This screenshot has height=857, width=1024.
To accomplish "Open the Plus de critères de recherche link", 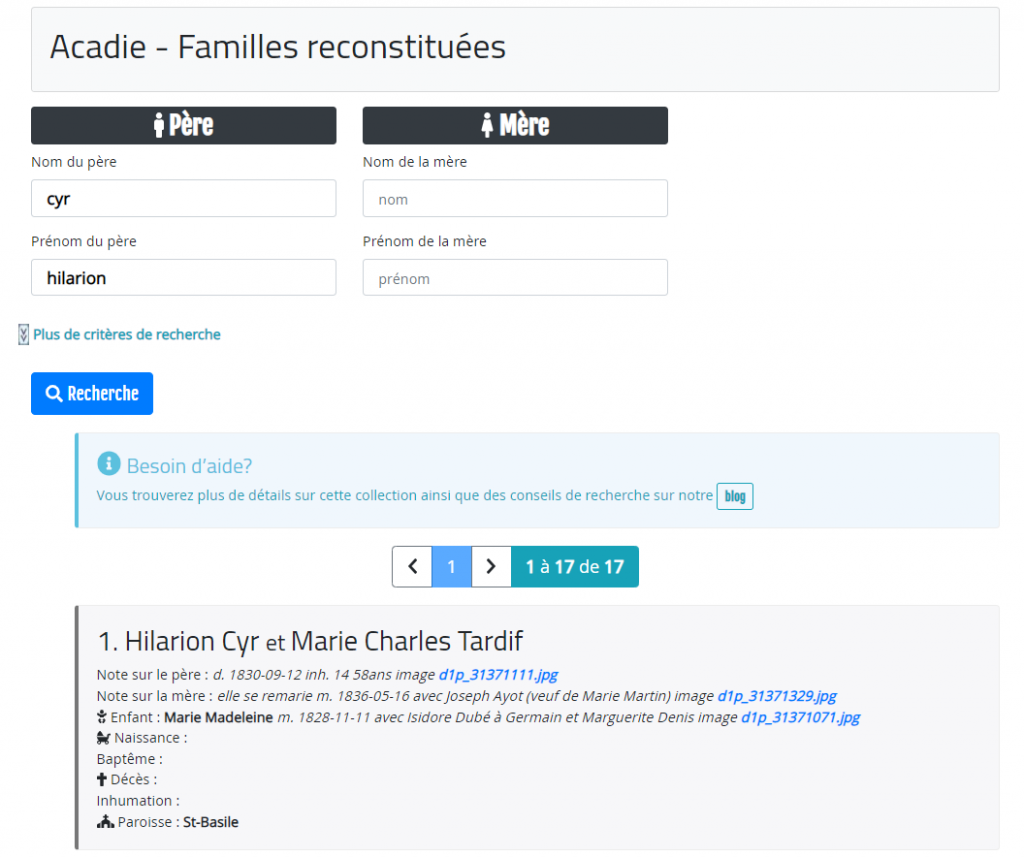I will pos(127,335).
